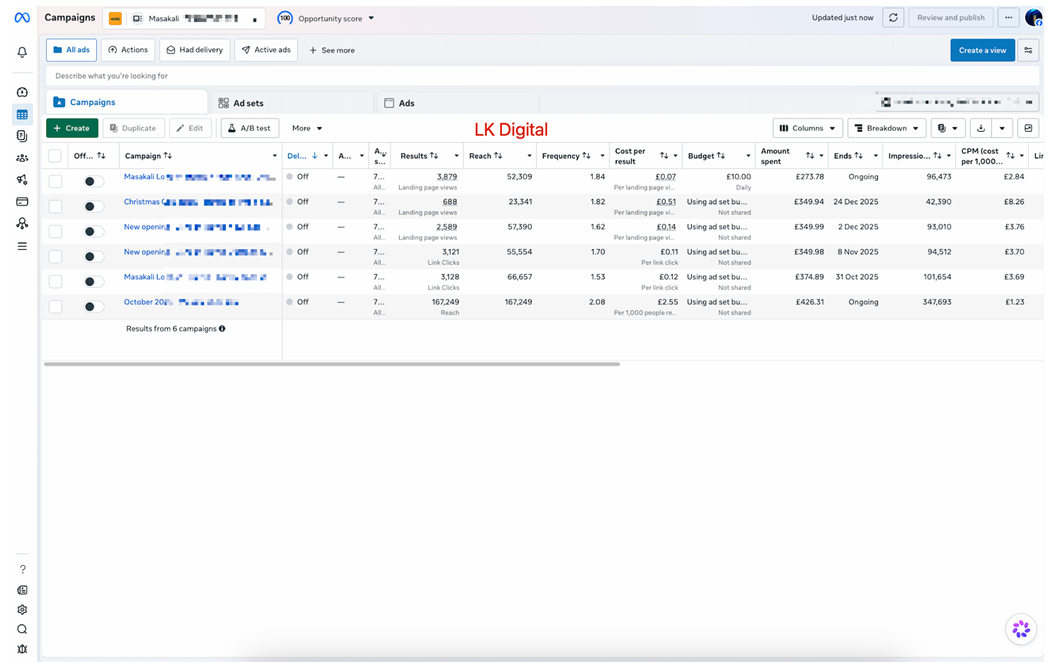Switch to the Campaigns tab

point(126,102)
